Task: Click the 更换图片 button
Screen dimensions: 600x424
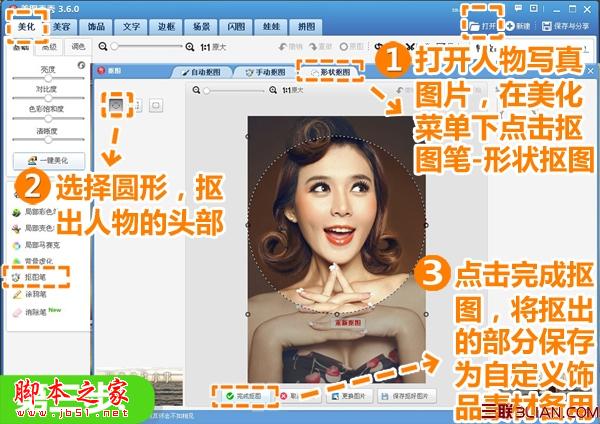Action: pyautogui.click(x=349, y=396)
